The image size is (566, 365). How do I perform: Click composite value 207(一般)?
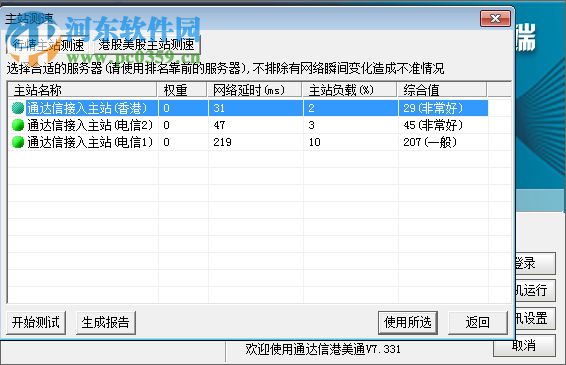[430, 142]
